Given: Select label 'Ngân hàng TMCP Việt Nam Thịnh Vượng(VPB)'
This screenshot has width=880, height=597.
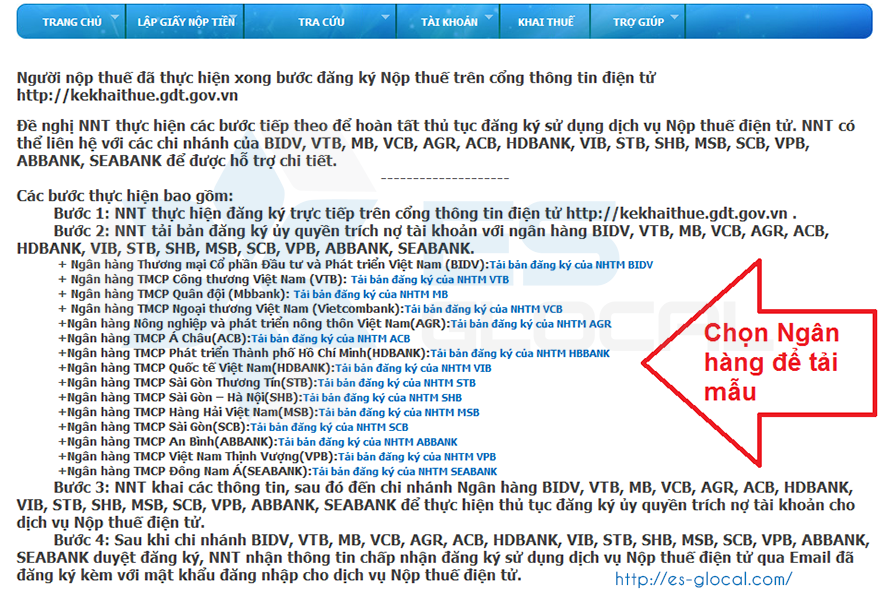Looking at the screenshot, I should pyautogui.click(x=202, y=457).
